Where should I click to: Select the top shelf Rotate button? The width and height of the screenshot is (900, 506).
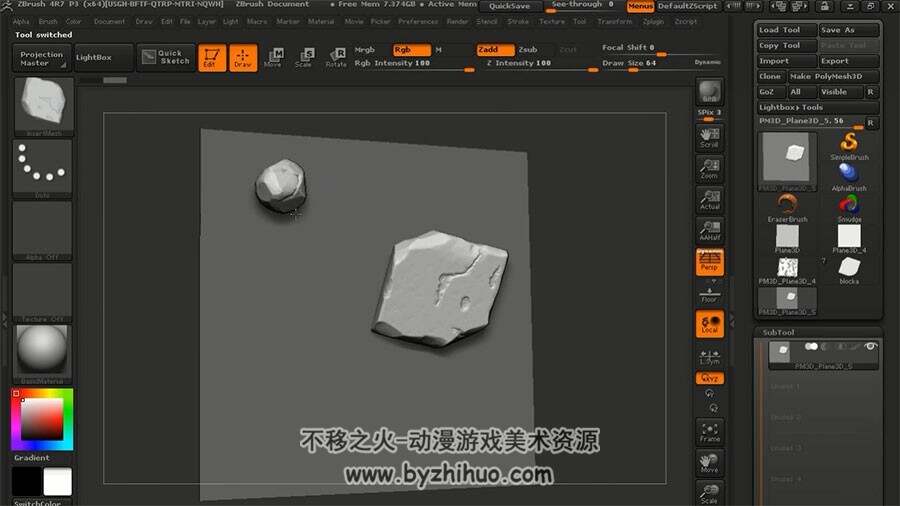(x=336, y=58)
